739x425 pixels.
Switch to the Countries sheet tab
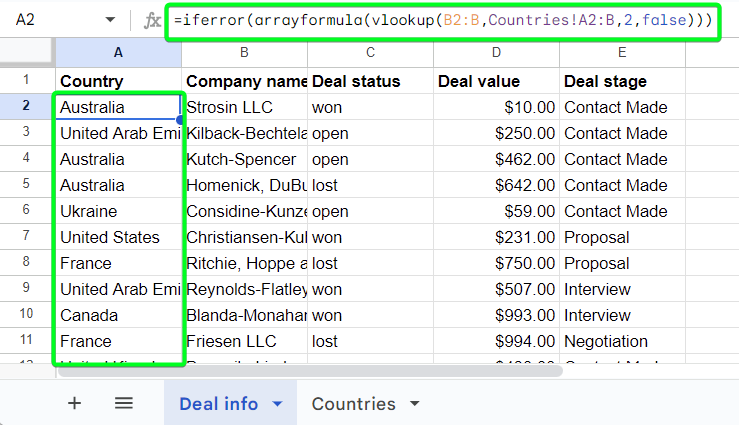click(353, 404)
